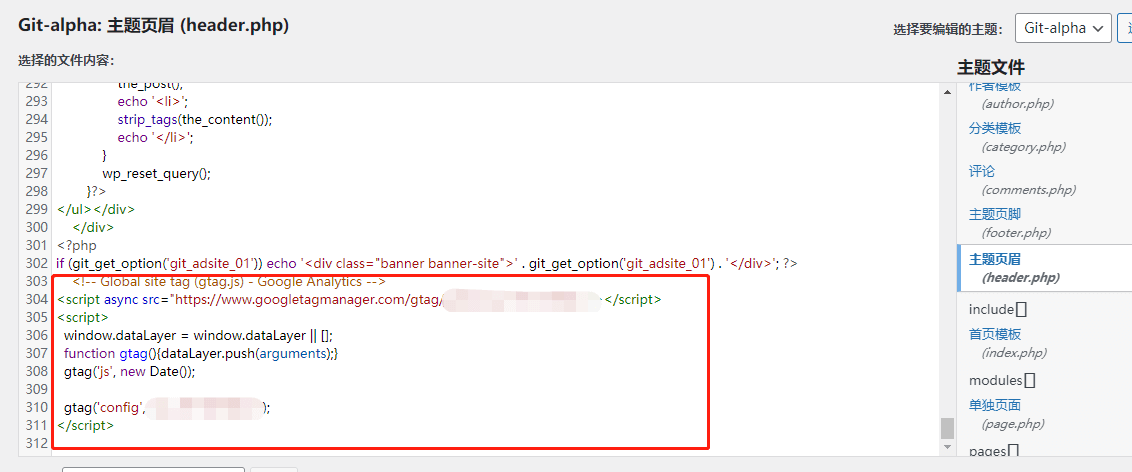Click the 主题文件 heading
1132x472 pixels.
click(x=990, y=68)
